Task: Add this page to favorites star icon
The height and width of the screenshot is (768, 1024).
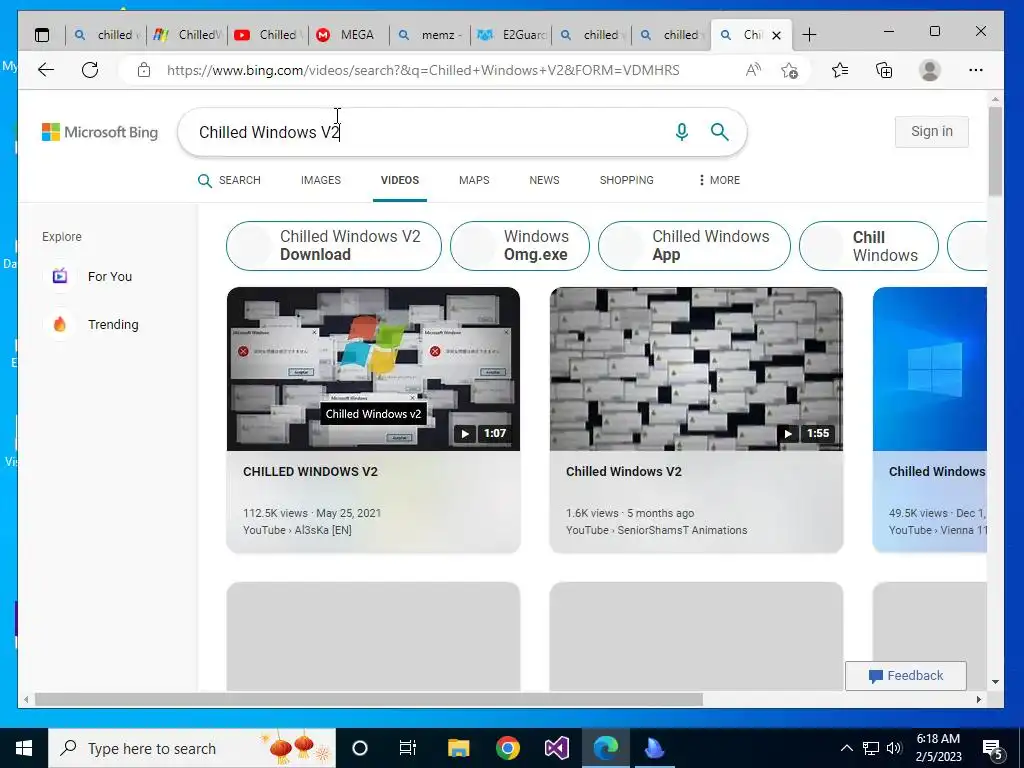Action: 790,70
